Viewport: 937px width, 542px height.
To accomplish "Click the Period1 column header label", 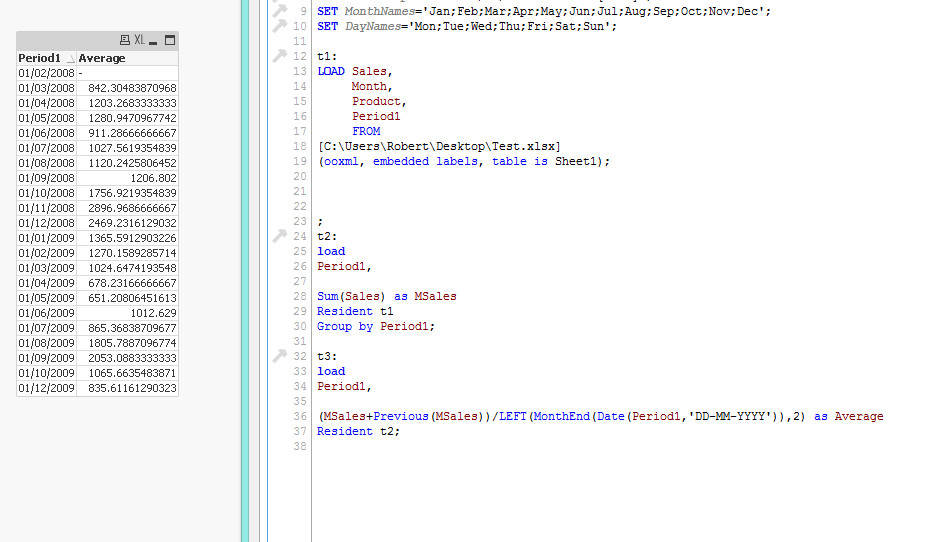I will pyautogui.click(x=39, y=58).
